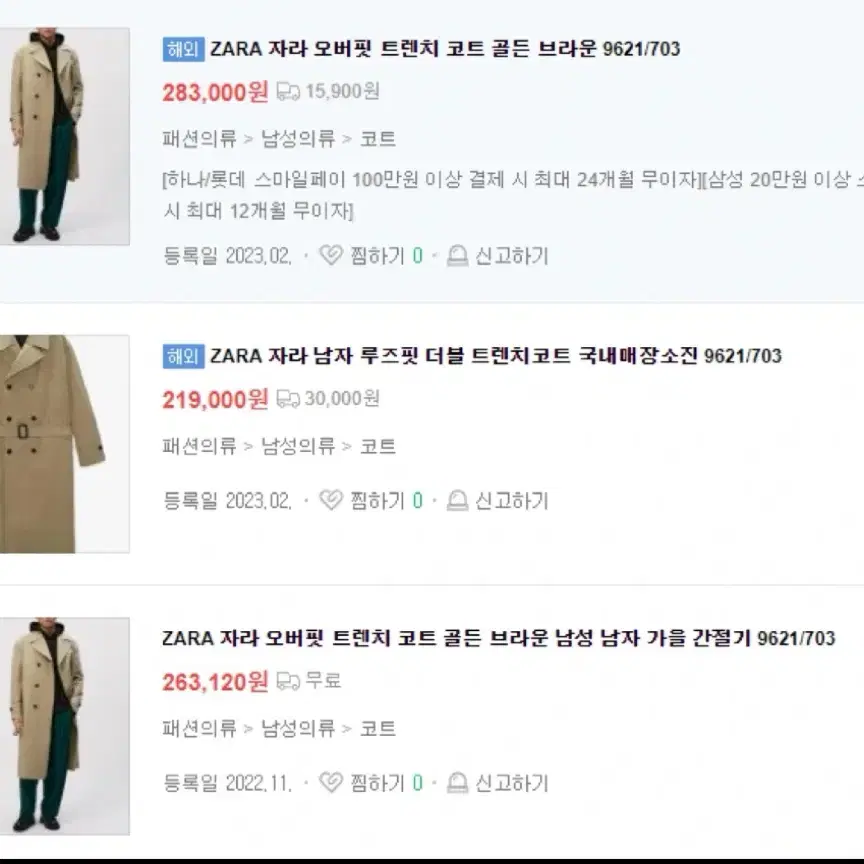Viewport: 864px width, 864px height.
Task: Click heart wishlist icon on 263,120원 listing
Action: click(331, 782)
